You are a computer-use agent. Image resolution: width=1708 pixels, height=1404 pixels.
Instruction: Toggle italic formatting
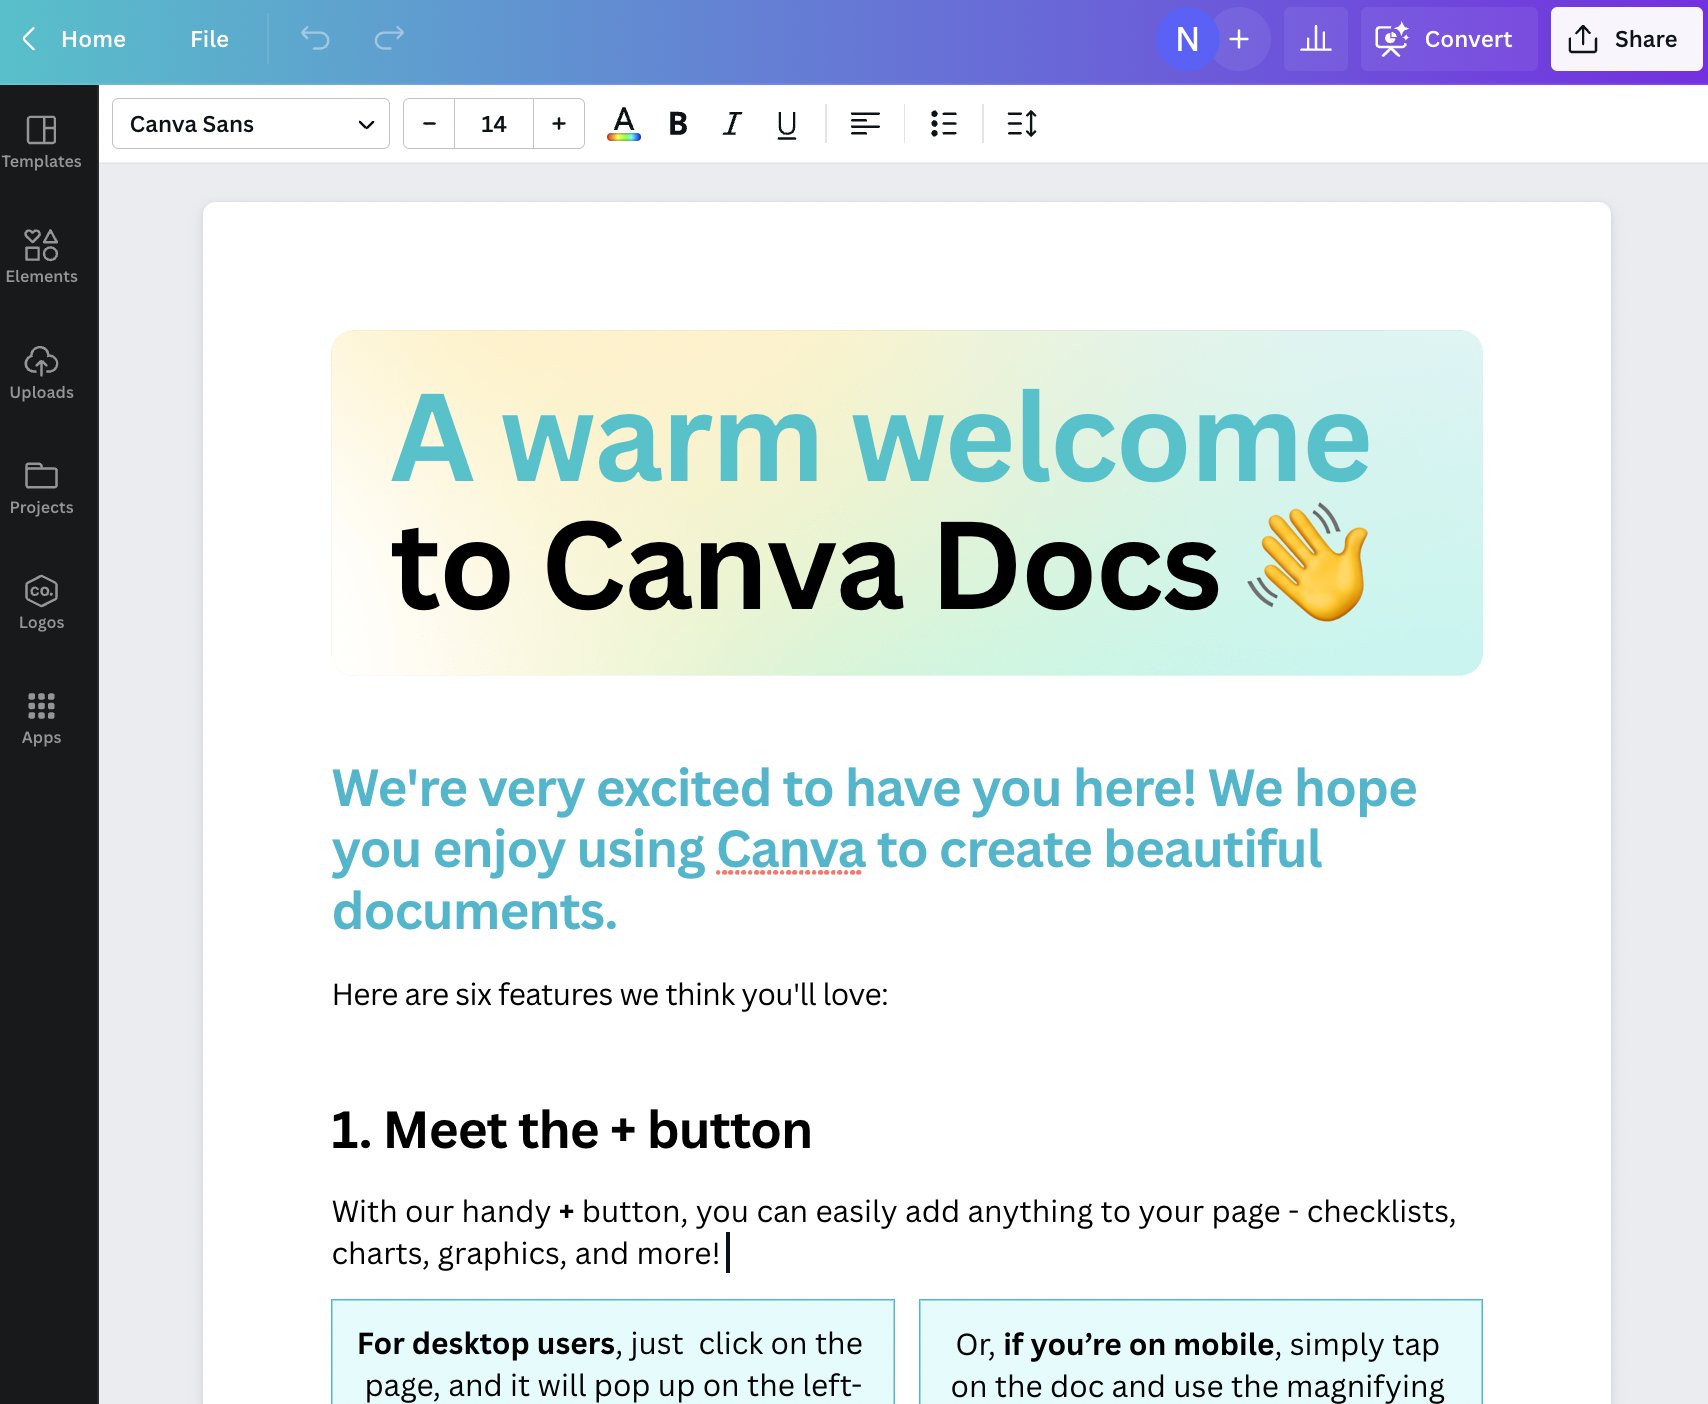[x=732, y=123]
